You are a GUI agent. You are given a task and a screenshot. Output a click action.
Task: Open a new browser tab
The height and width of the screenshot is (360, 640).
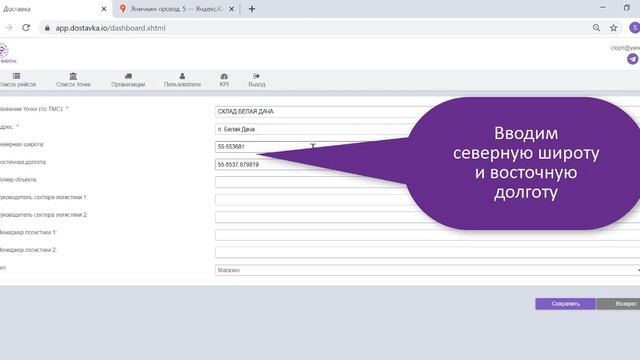(x=251, y=9)
